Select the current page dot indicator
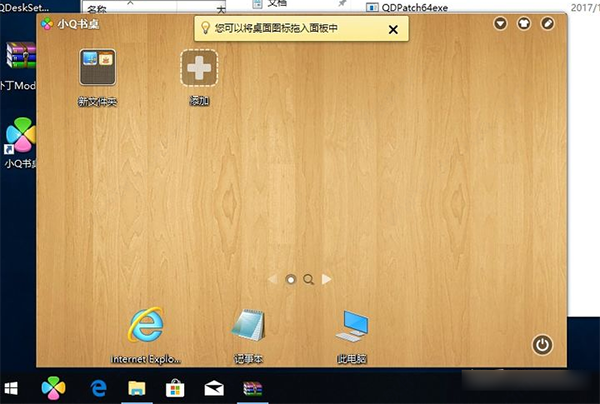Viewport: 600px width, 404px height. tap(291, 280)
